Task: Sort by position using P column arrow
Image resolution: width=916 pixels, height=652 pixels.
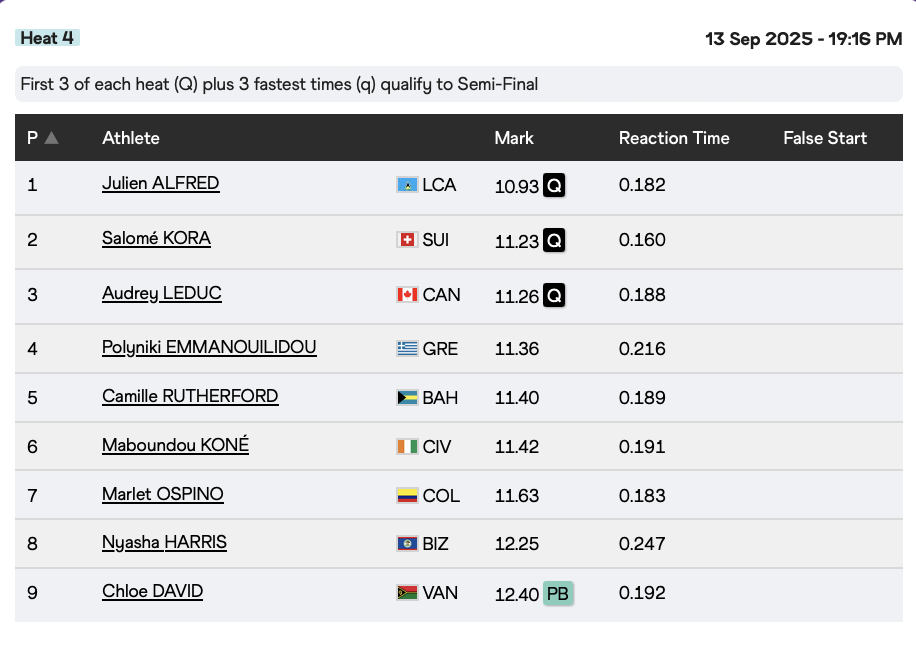Action: tap(51, 138)
